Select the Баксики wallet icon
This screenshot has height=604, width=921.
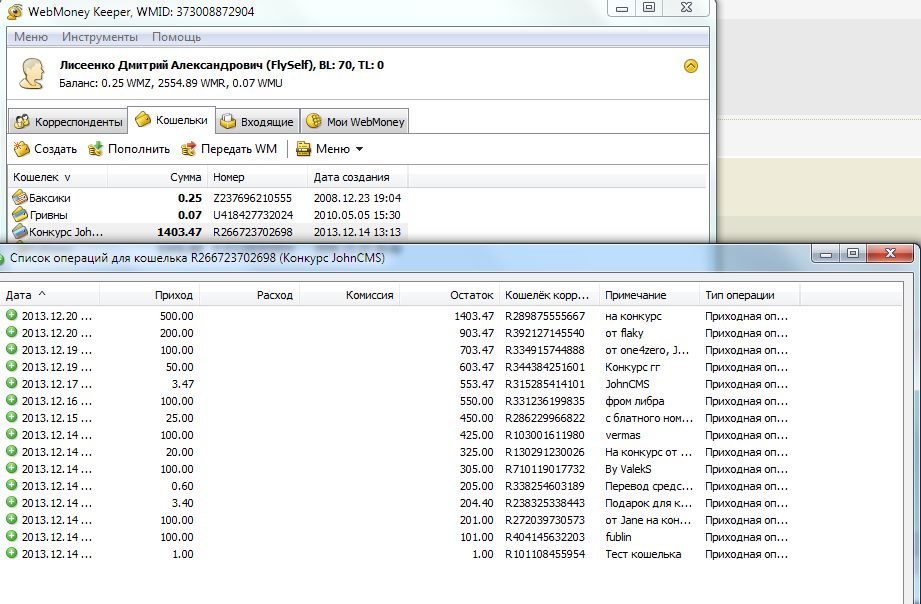[x=19, y=198]
